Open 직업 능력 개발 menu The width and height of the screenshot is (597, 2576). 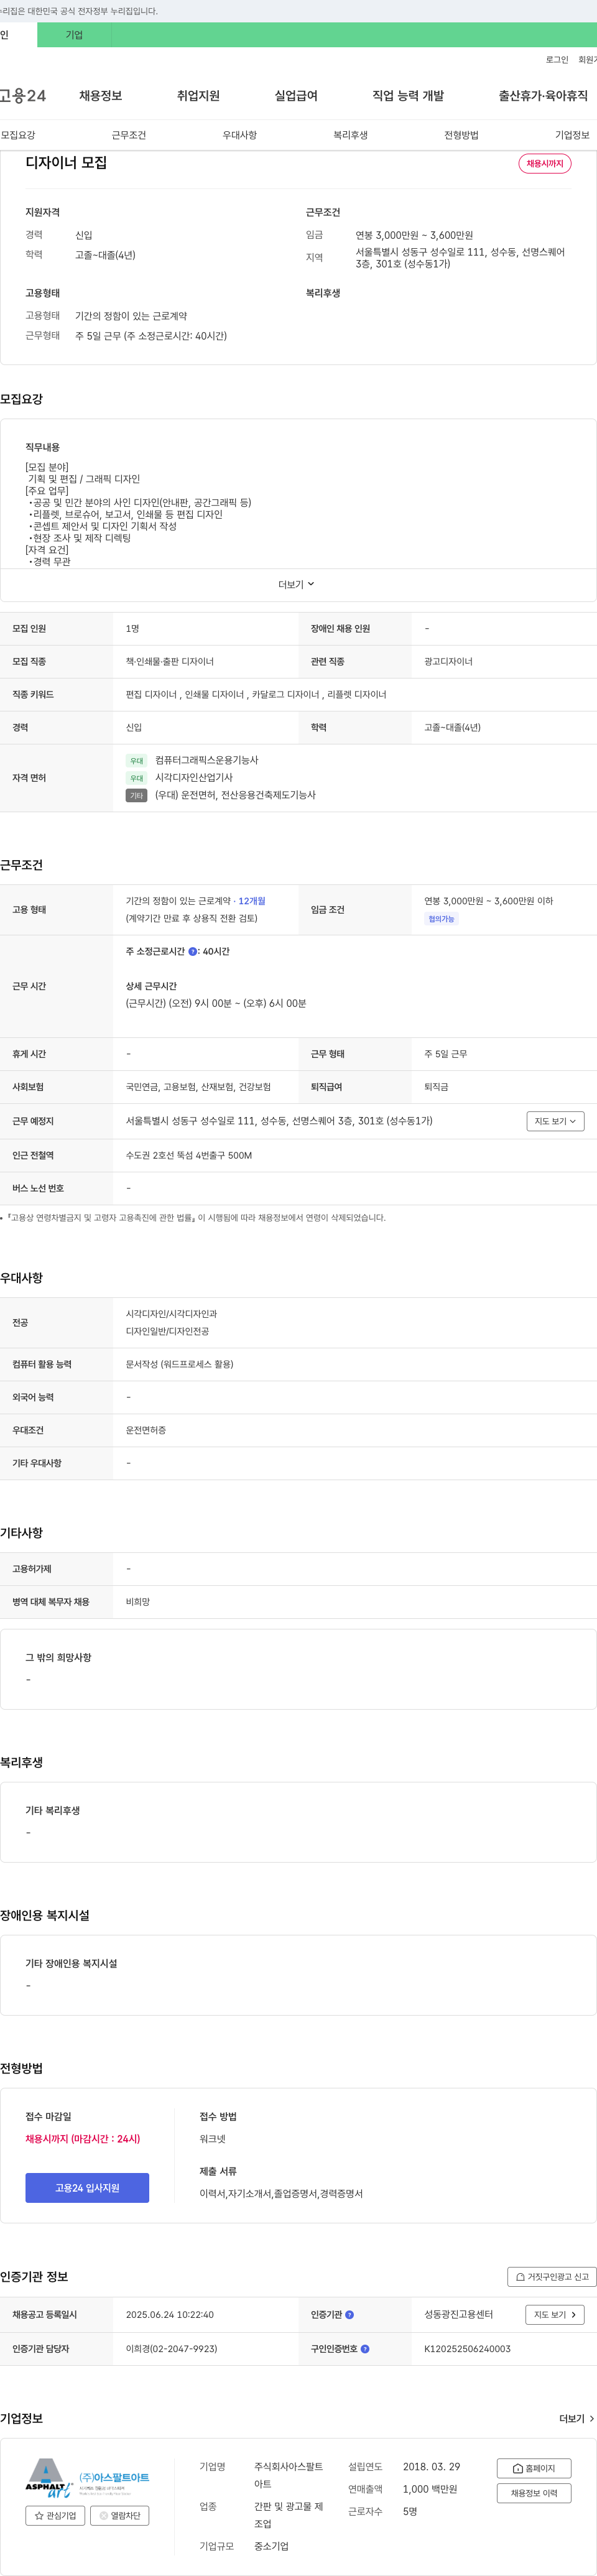tap(408, 96)
